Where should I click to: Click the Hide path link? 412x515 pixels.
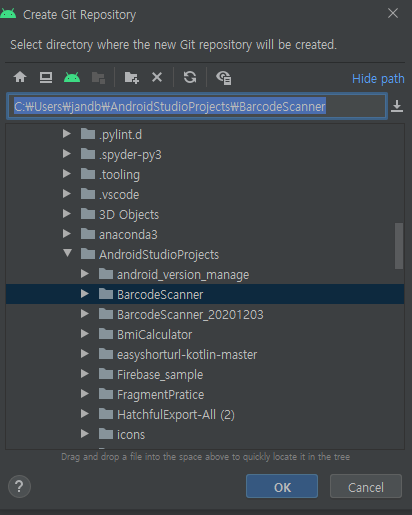(x=378, y=79)
